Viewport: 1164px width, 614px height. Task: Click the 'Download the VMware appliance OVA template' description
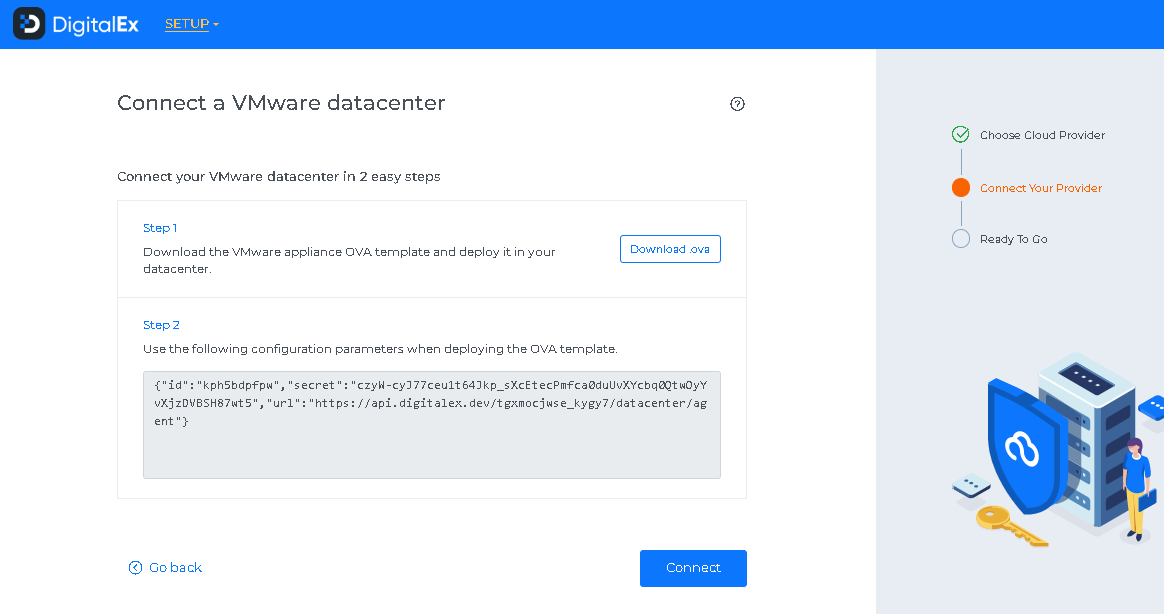(x=349, y=260)
